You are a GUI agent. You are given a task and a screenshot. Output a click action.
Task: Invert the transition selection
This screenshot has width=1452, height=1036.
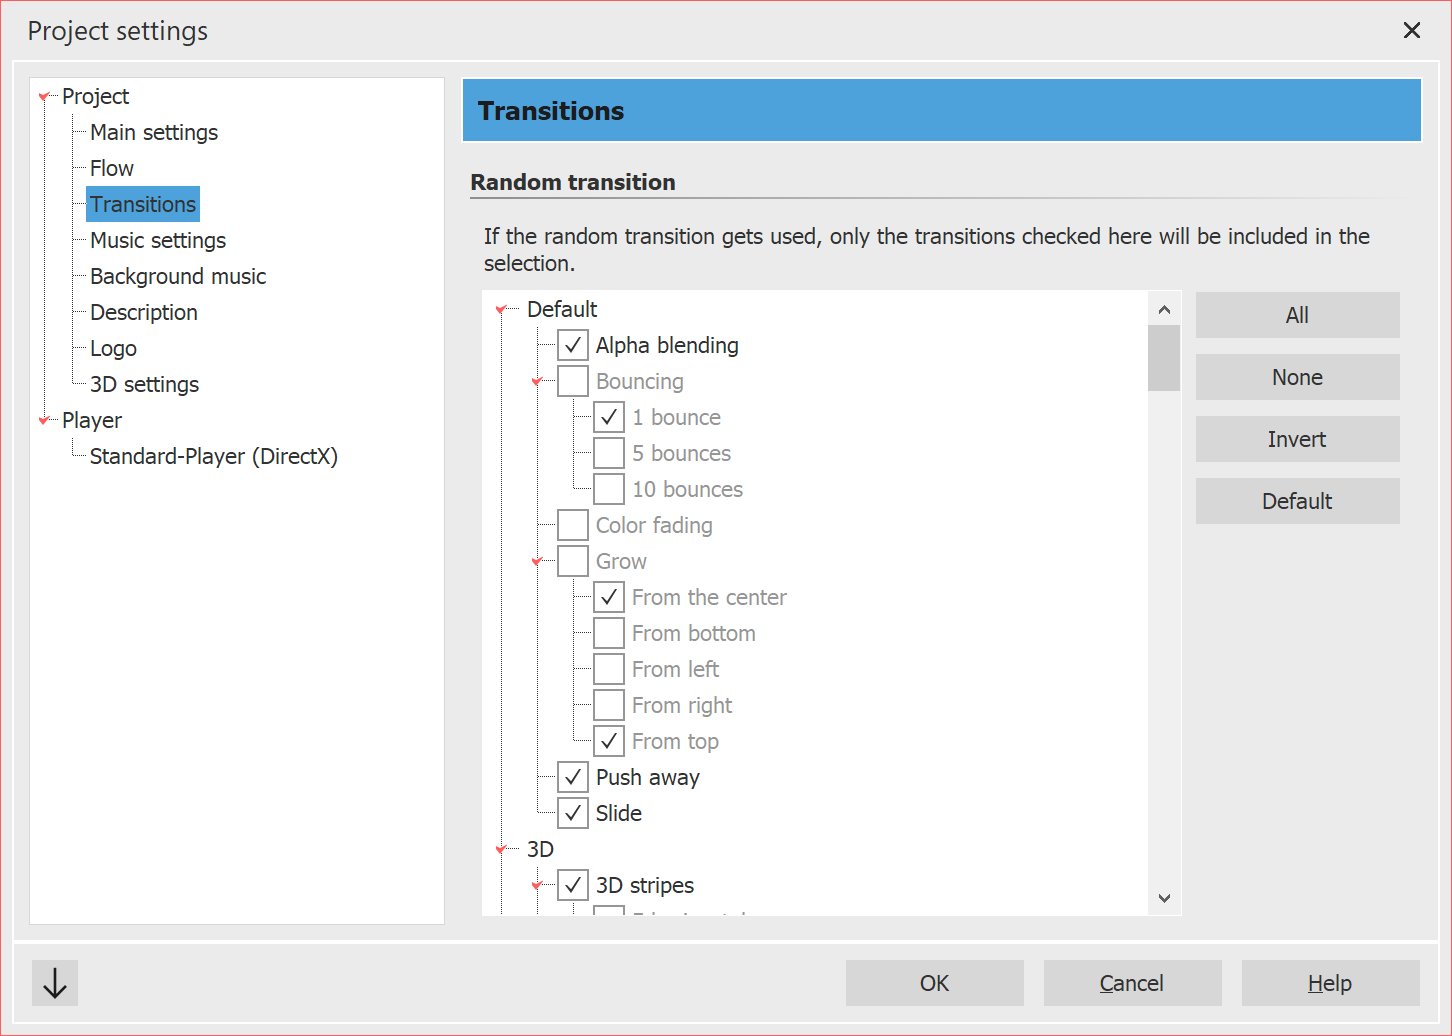point(1297,438)
